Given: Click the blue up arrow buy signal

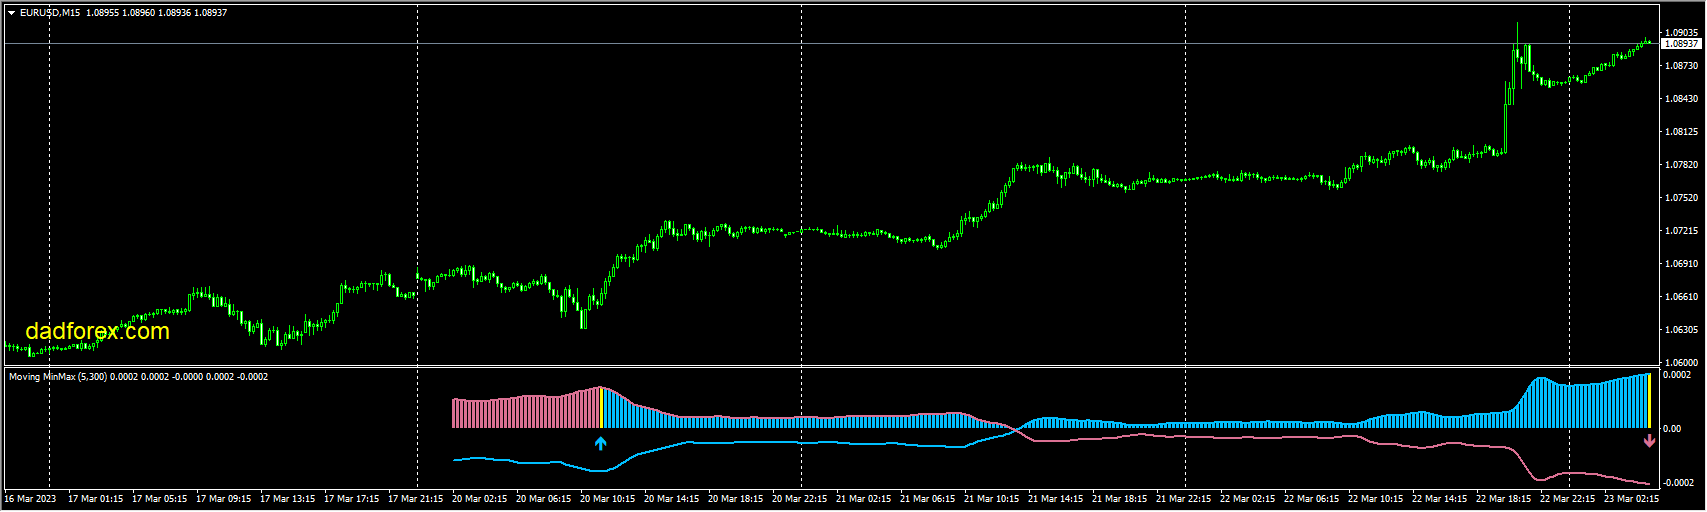Looking at the screenshot, I should tap(600, 443).
